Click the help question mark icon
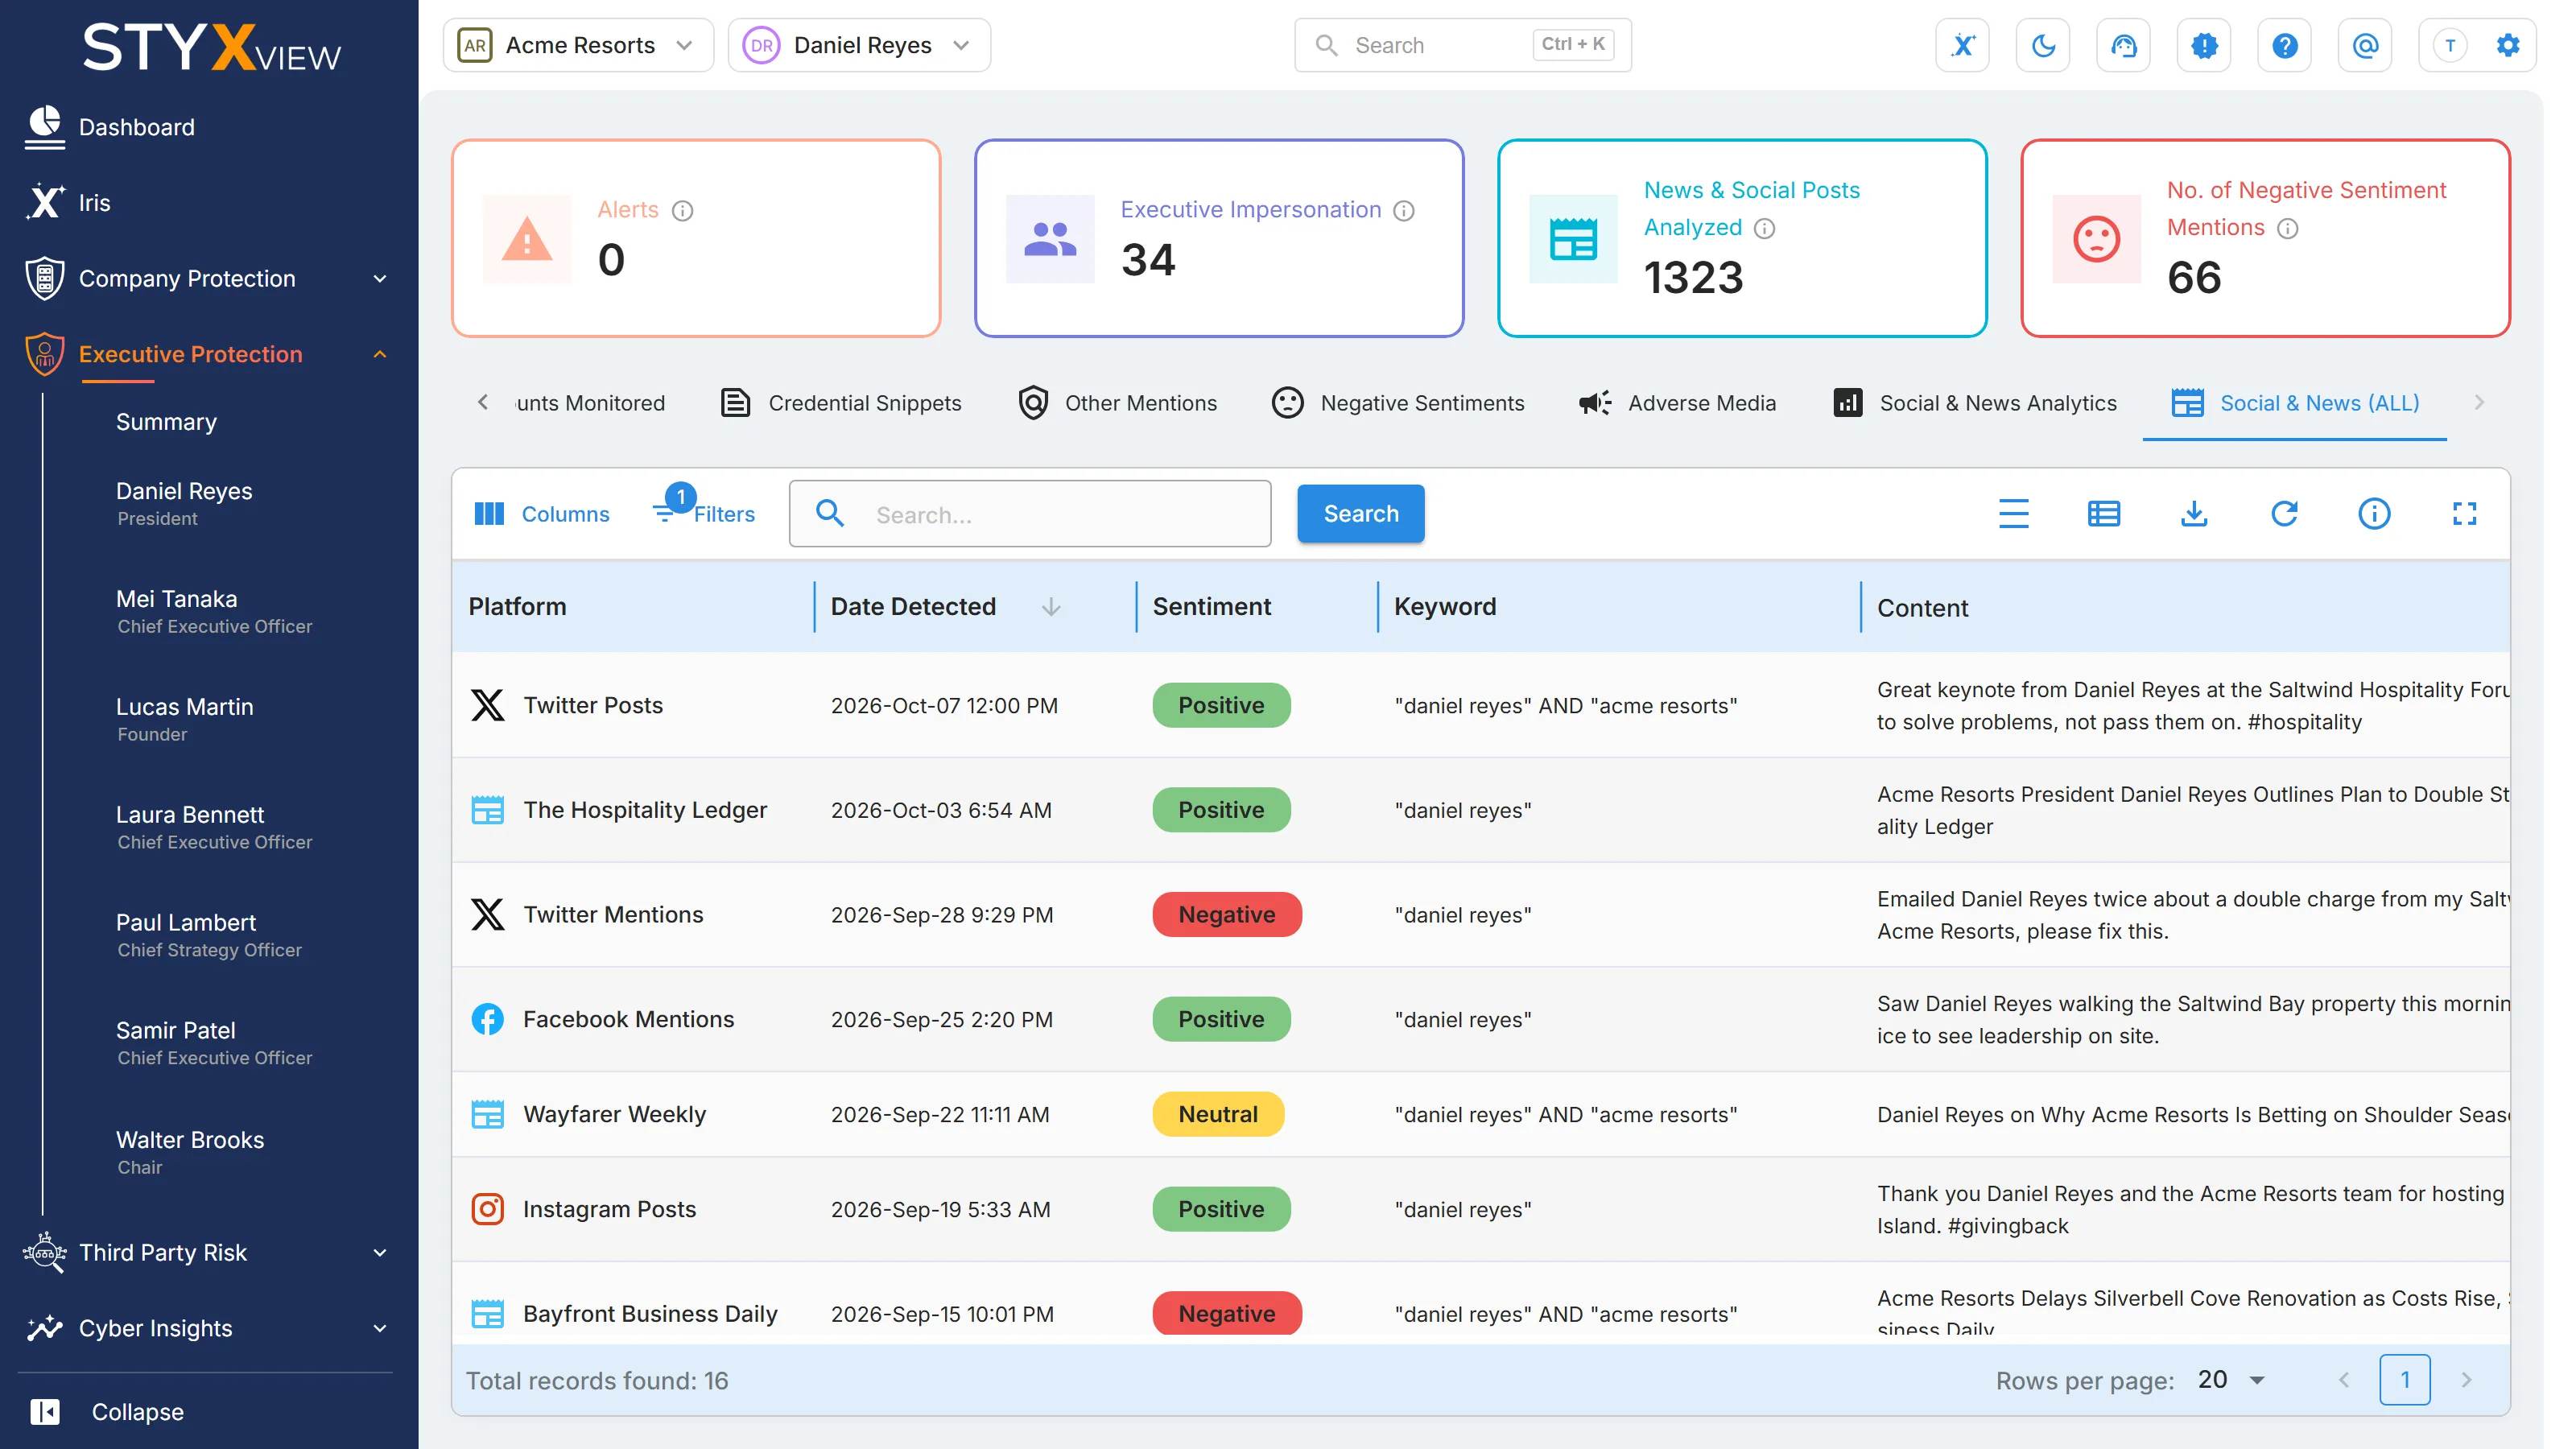This screenshot has height=1449, width=2576. pos(2284,45)
